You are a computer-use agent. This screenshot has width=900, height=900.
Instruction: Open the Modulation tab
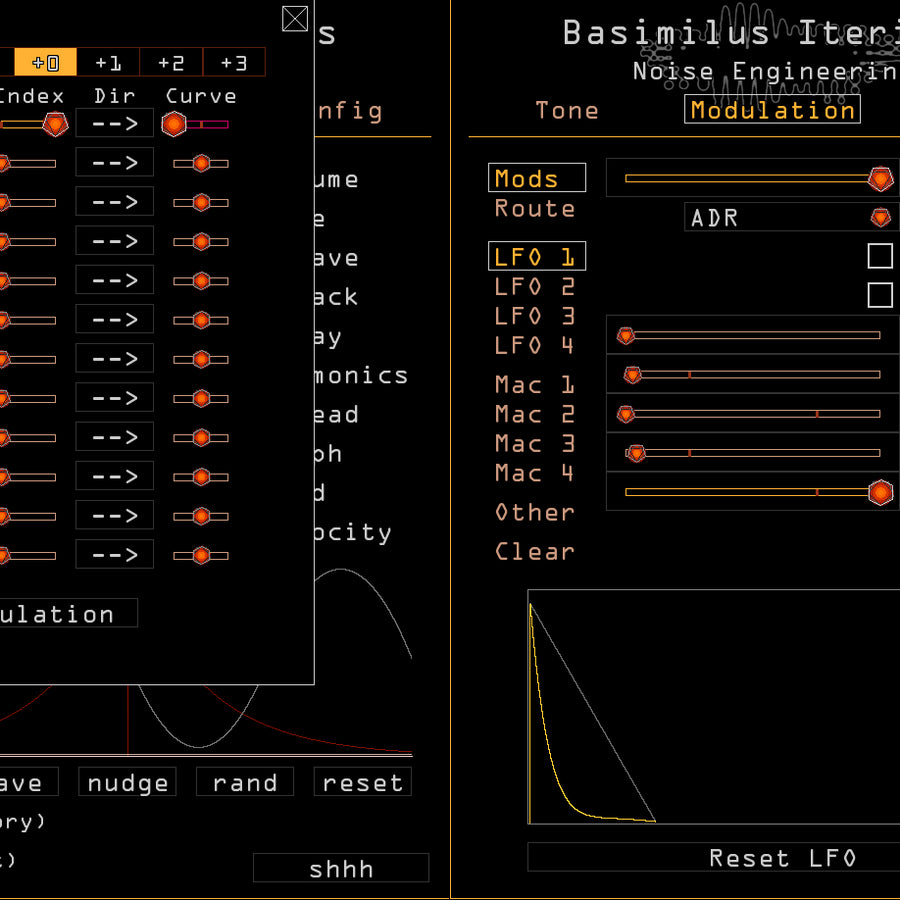pos(772,110)
